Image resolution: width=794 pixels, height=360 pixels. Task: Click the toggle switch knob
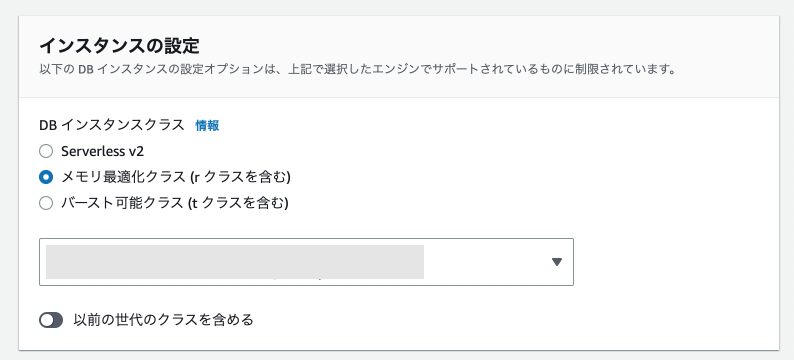coord(47,320)
